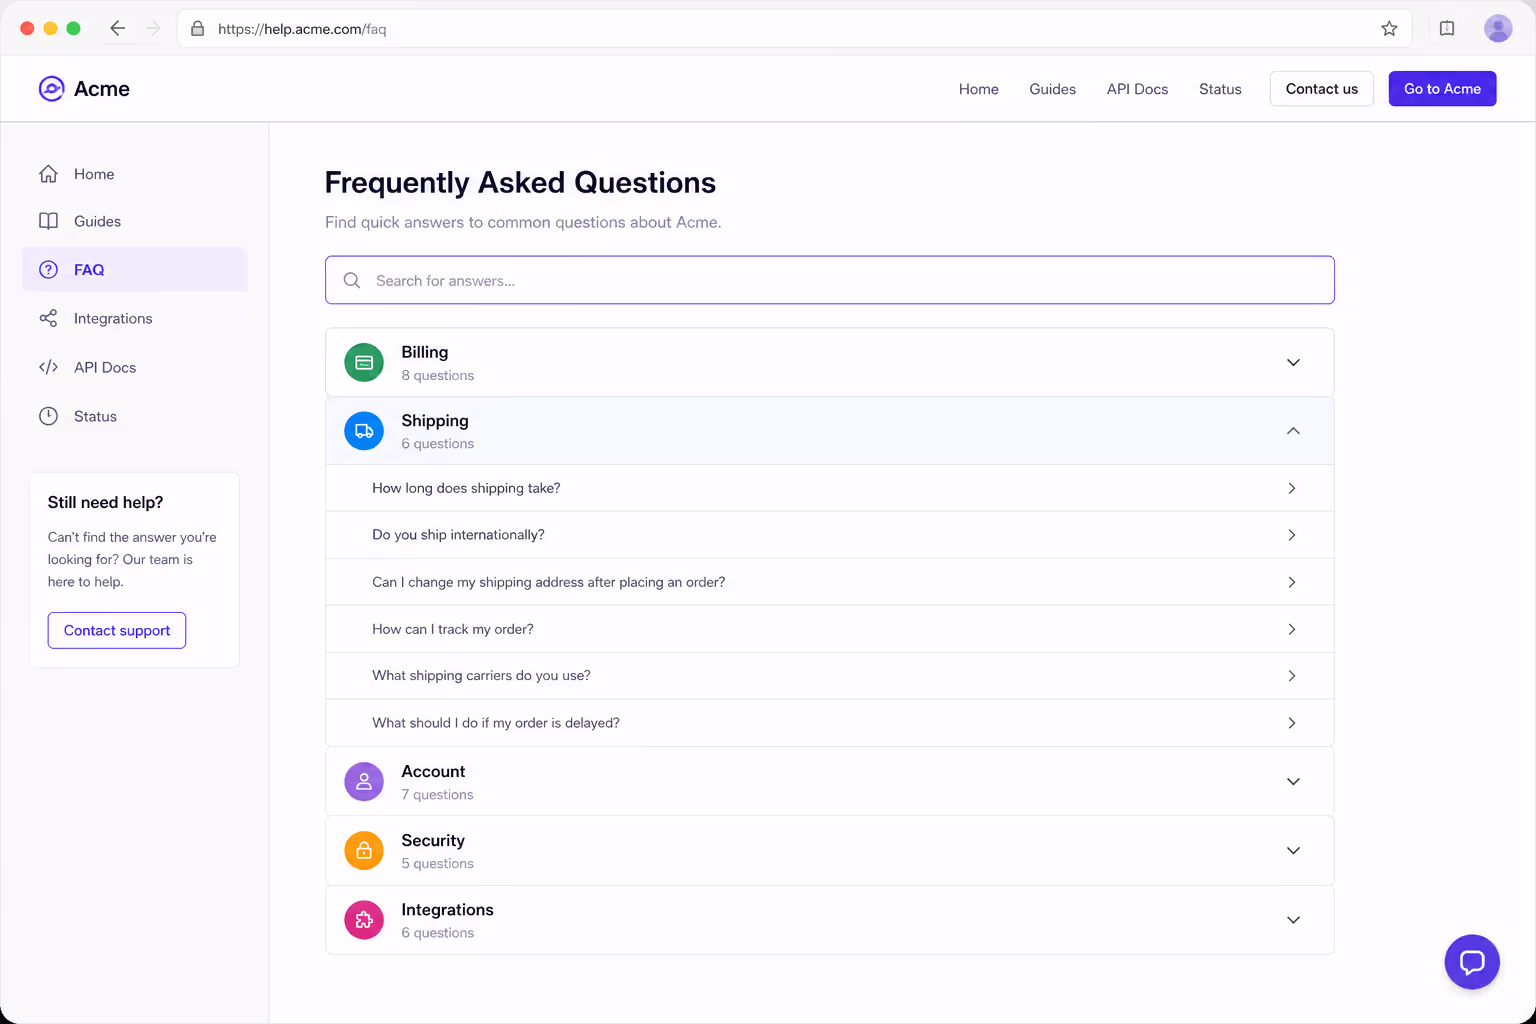Click the FAQ question mark icon
Screen dimensions: 1536x1024
[48, 270]
